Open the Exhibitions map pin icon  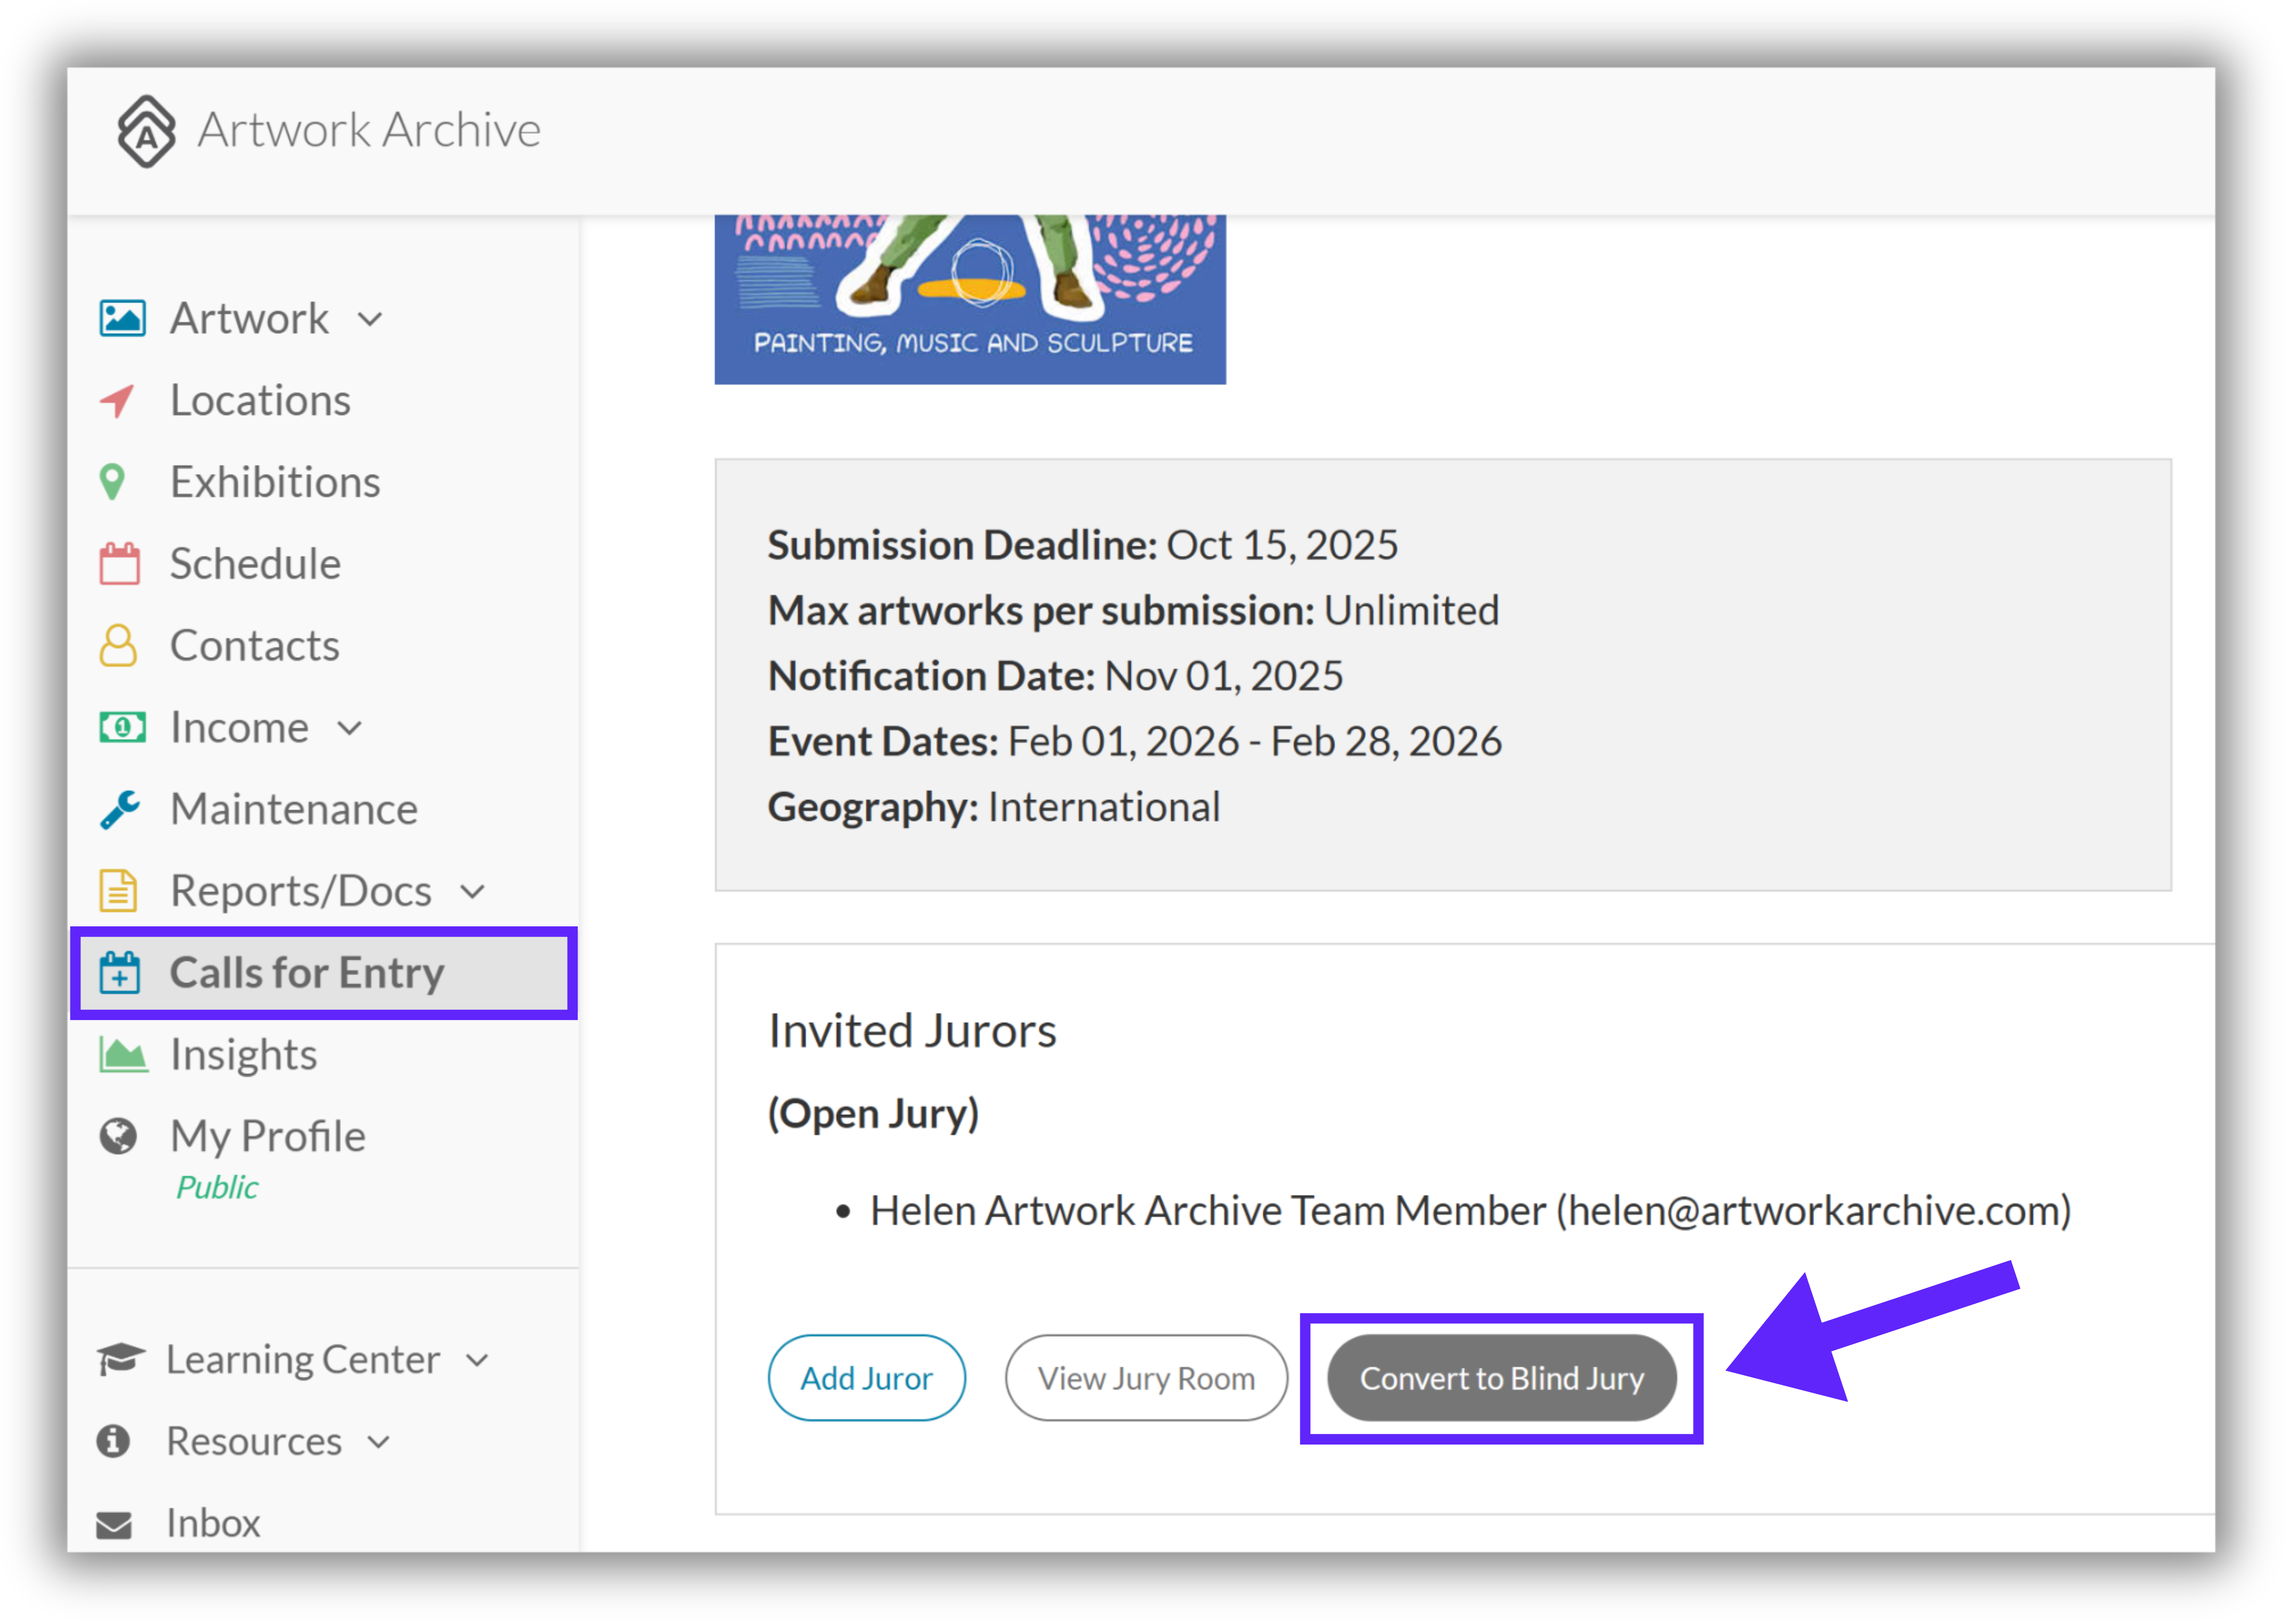point(113,482)
